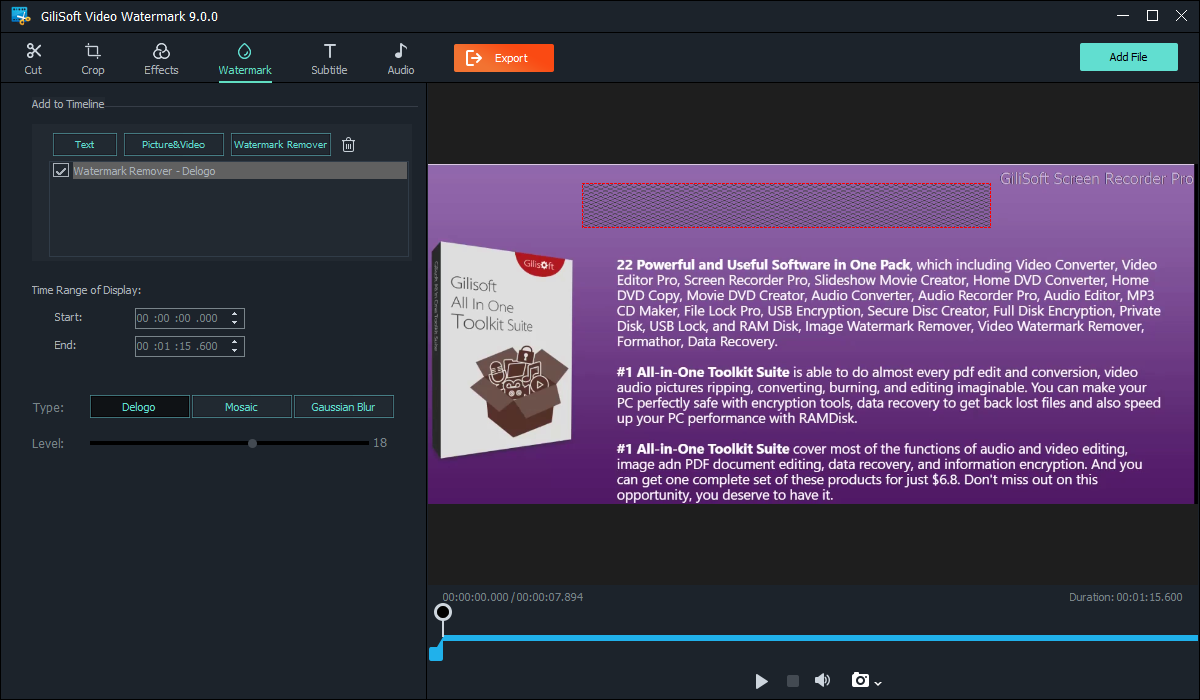Click the blue timeline progress bar
The width and height of the screenshot is (1200, 700).
[820, 637]
